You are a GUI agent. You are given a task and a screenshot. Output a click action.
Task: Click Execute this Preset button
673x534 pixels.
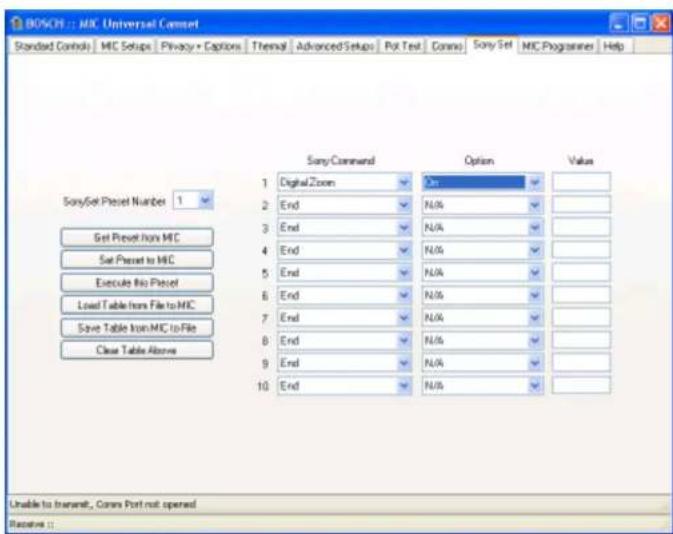tap(137, 282)
